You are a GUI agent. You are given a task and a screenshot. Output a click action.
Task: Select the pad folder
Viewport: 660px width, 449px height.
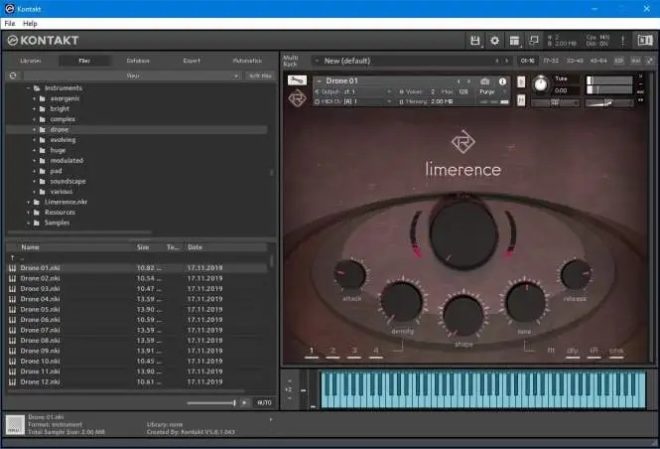[x=56, y=171]
